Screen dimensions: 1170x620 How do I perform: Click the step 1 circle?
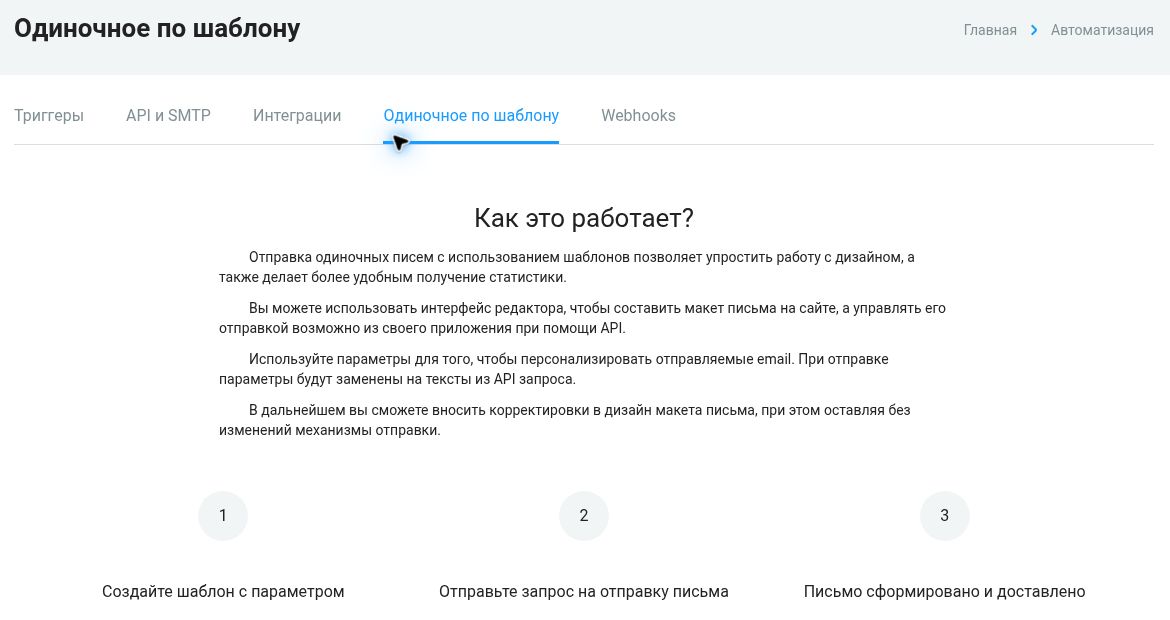222,516
